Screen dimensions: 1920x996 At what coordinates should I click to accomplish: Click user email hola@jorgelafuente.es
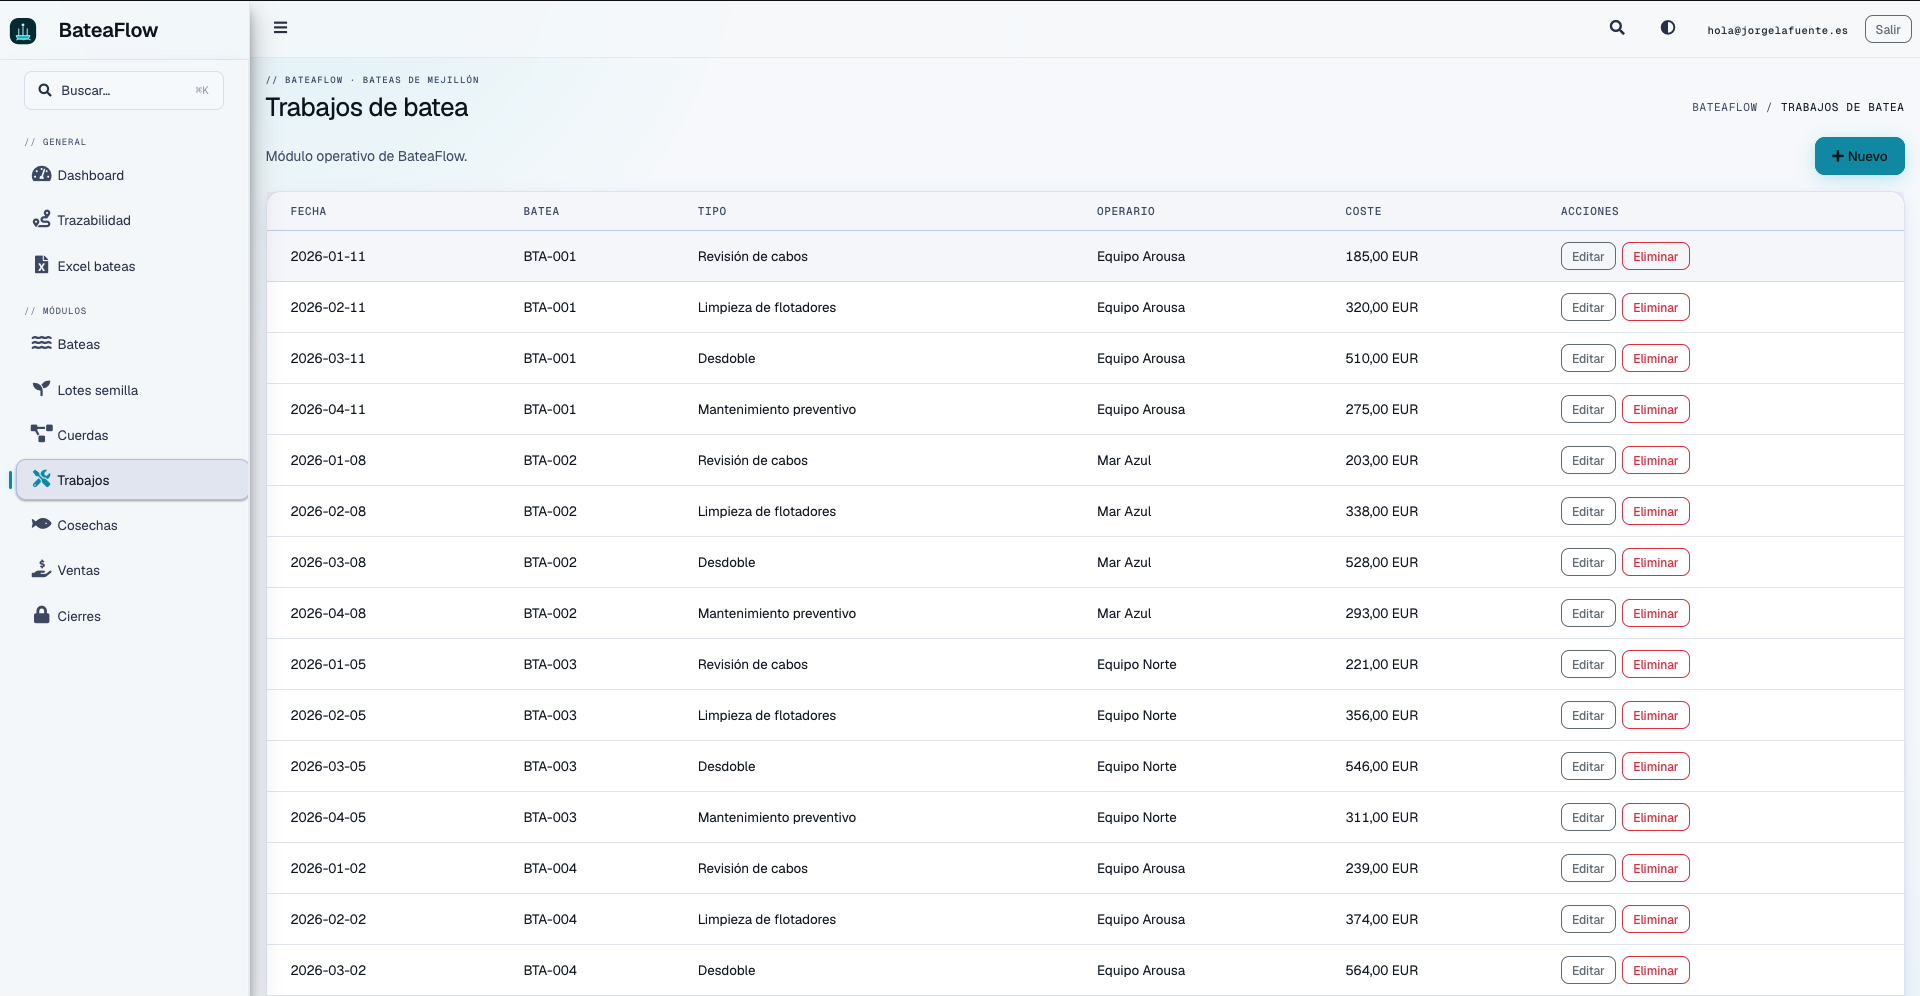[1777, 30]
